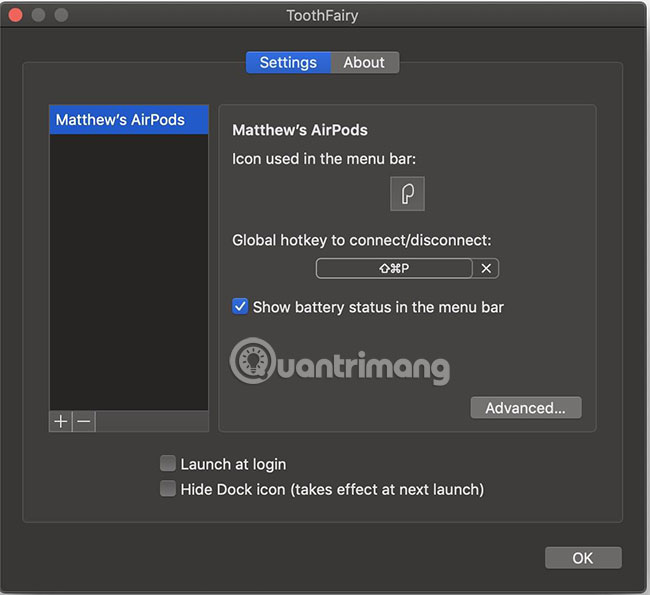The image size is (650, 595).
Task: Switch to the About tab
Action: [364, 63]
